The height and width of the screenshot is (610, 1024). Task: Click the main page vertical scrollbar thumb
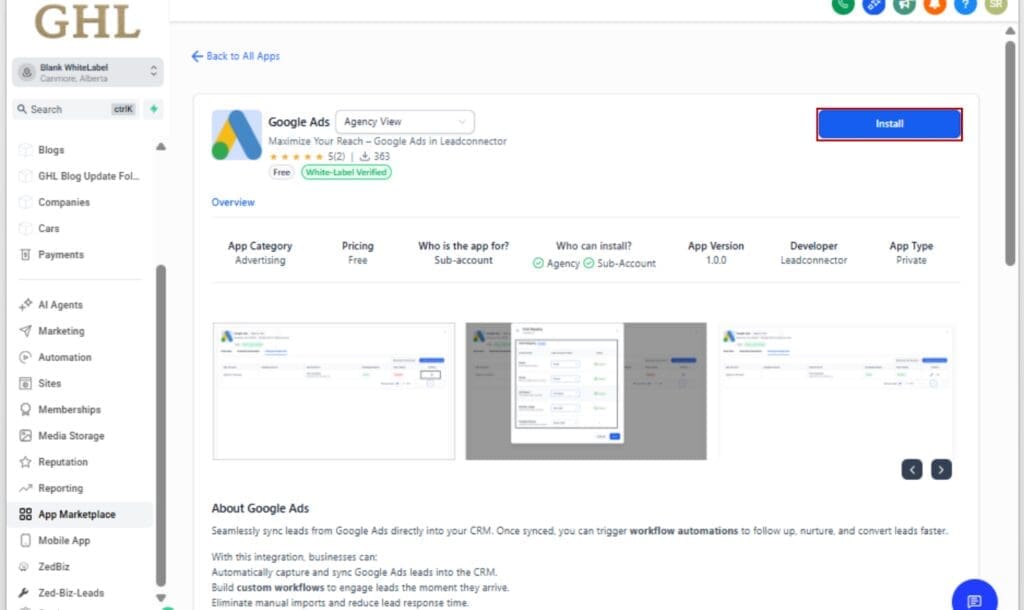click(x=1010, y=153)
